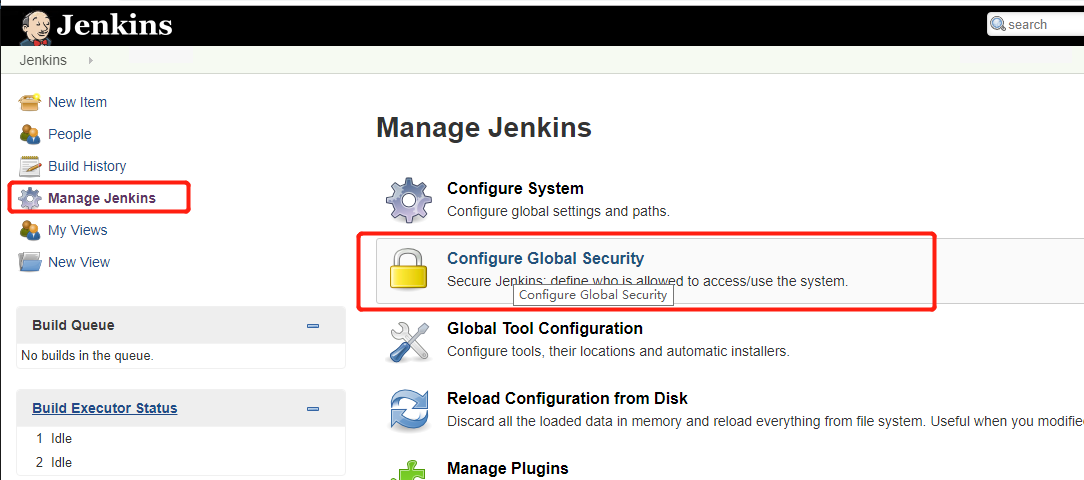Open Build History in the sidebar
Viewport: 1084px width, 480px height.
point(87,166)
